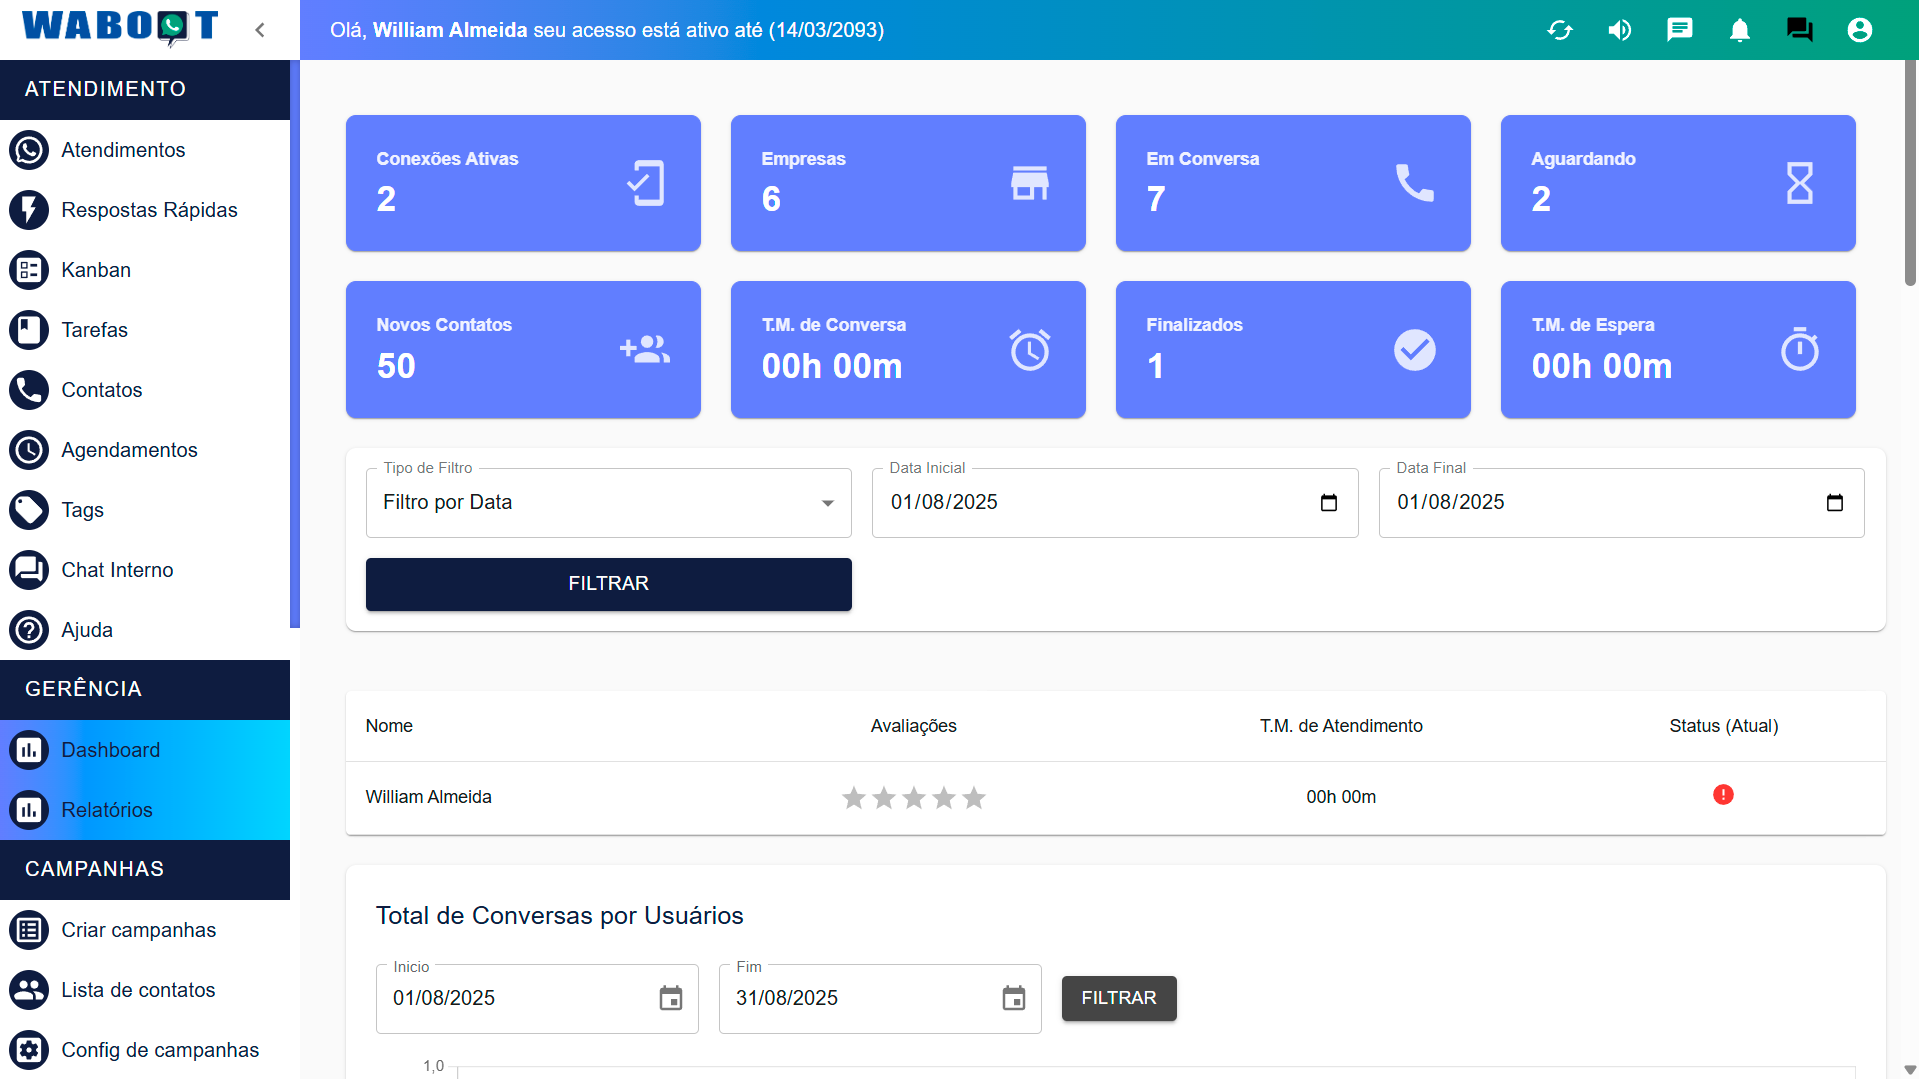
Task: Click the Relatórios chart icon
Action: coord(29,810)
